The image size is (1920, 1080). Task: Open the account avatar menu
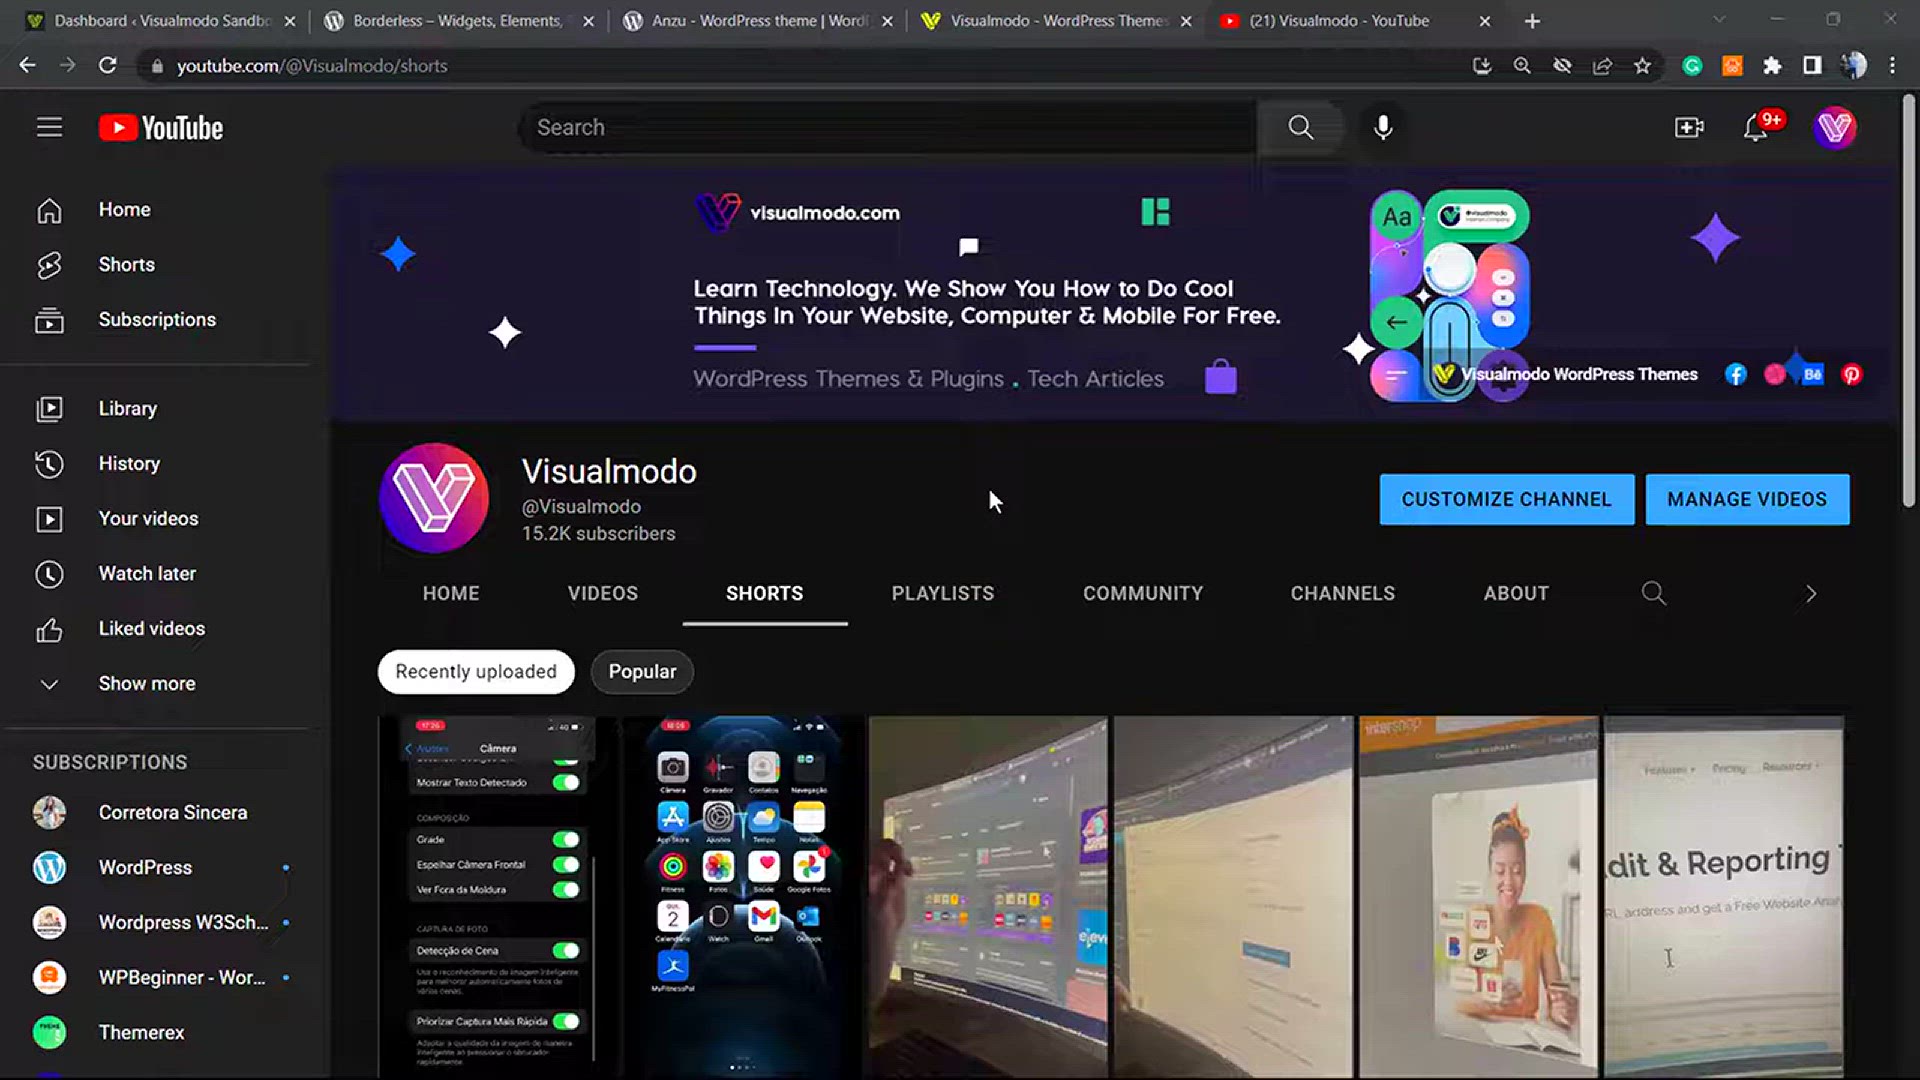pos(1834,127)
